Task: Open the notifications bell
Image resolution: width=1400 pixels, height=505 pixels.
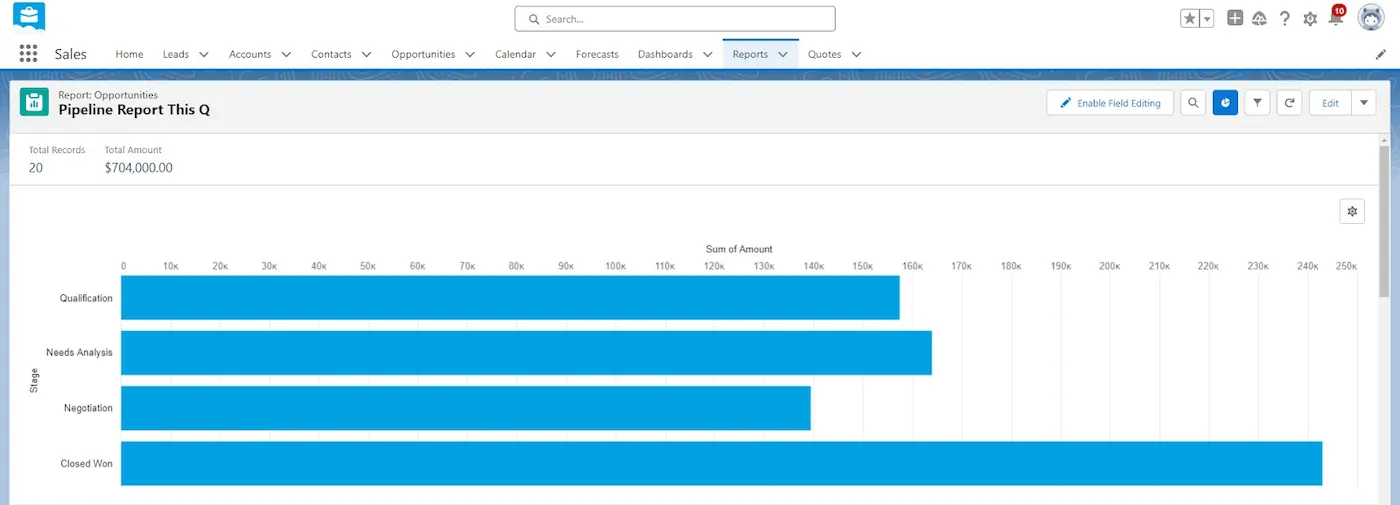Action: pos(1335,19)
